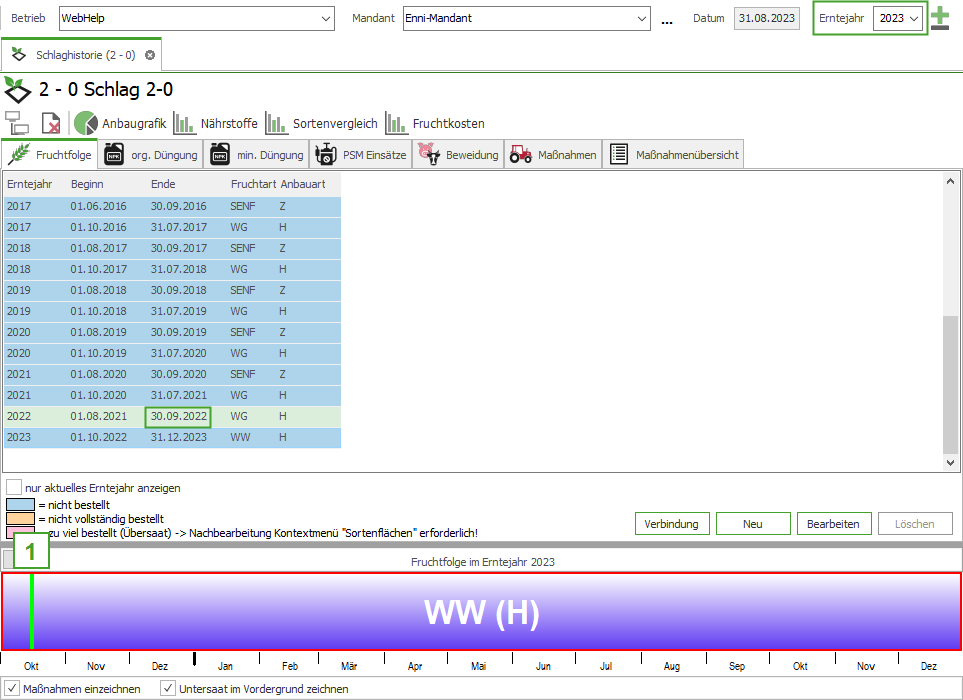This screenshot has height=700, width=963.
Task: Click the blue 'nicht bestellt' legend swatch
Action: point(20,505)
